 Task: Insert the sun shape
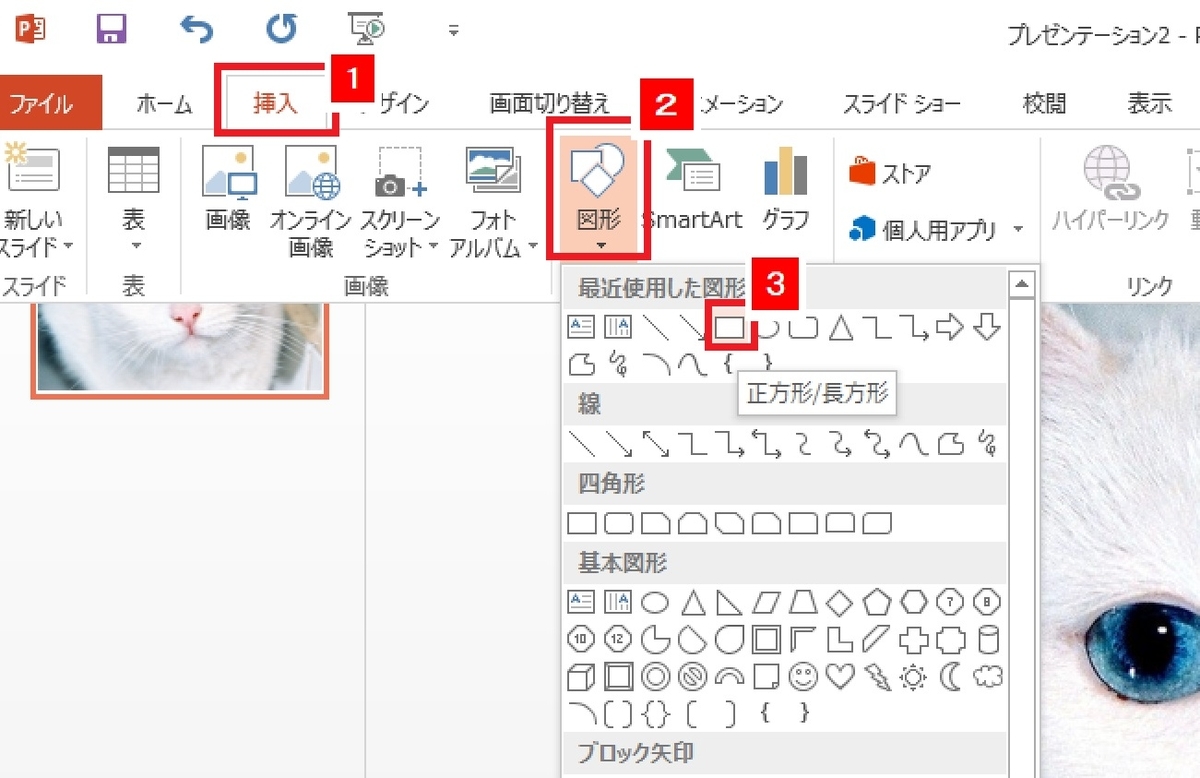point(914,677)
